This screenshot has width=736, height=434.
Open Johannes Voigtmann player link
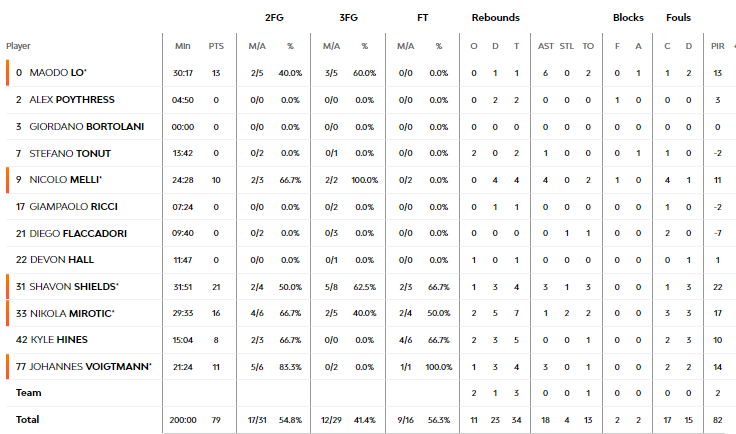tap(91, 366)
